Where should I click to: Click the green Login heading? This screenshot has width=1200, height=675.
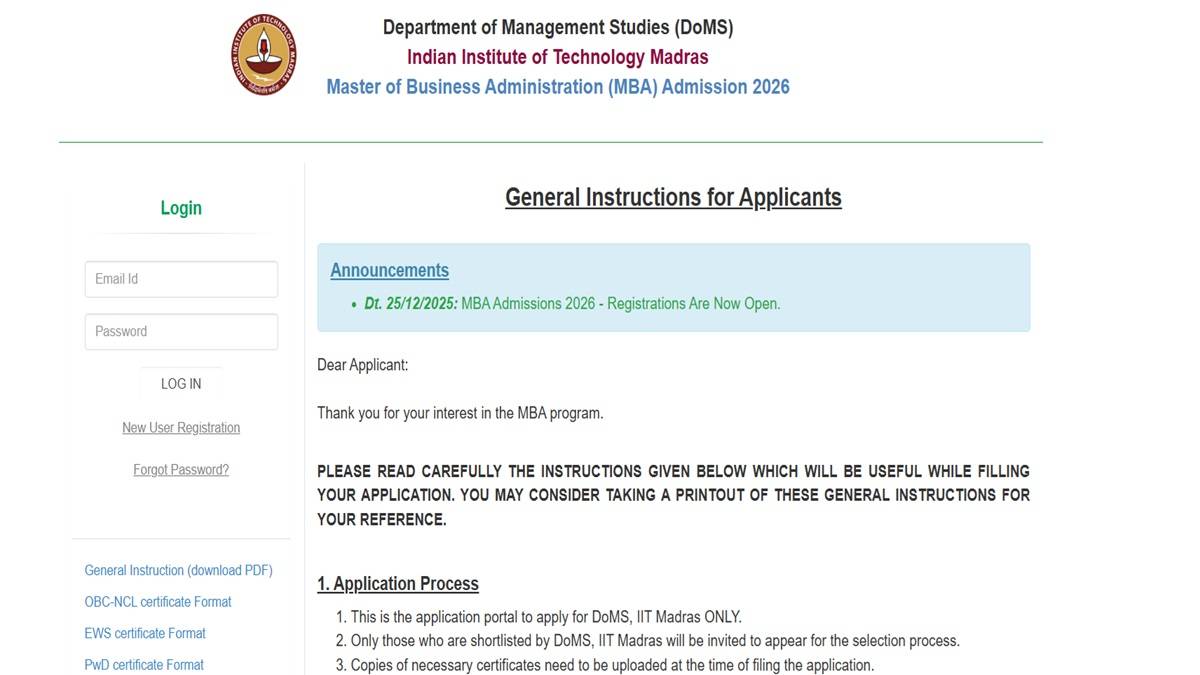tap(181, 208)
